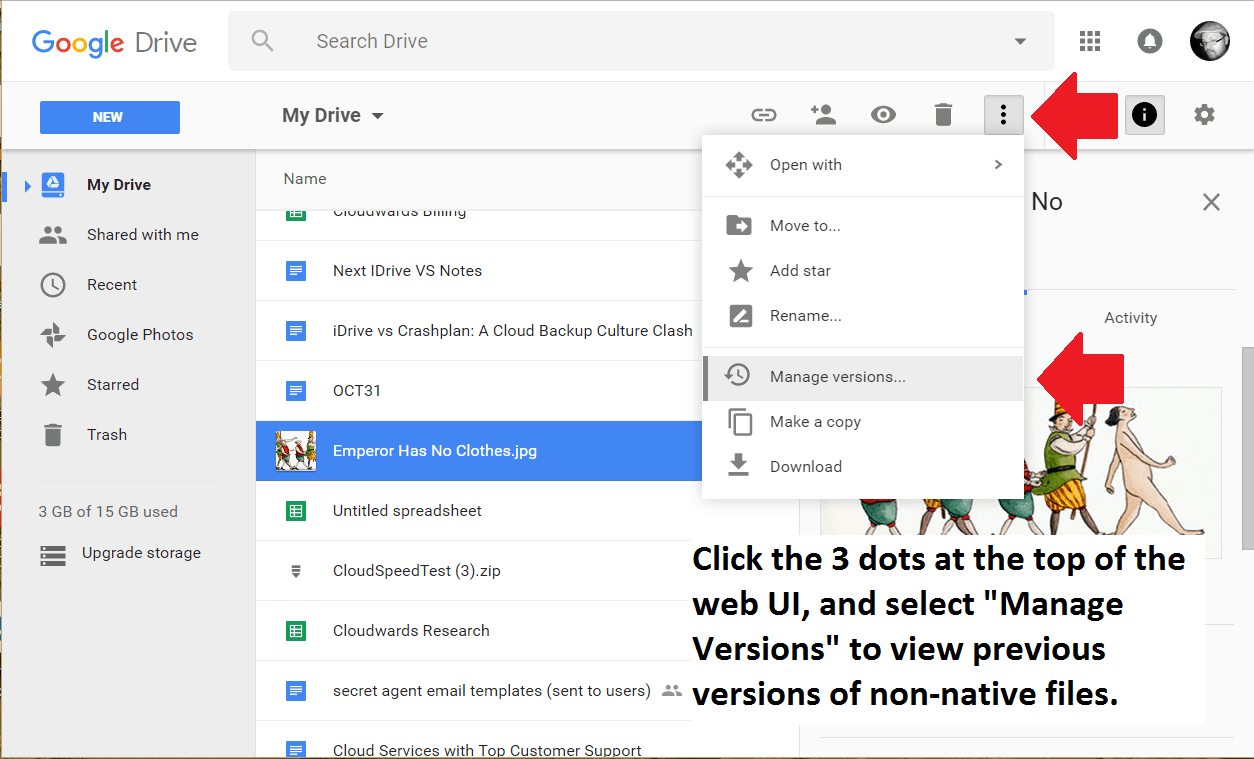
Task: Choose Move to... from the menu
Action: point(863,226)
